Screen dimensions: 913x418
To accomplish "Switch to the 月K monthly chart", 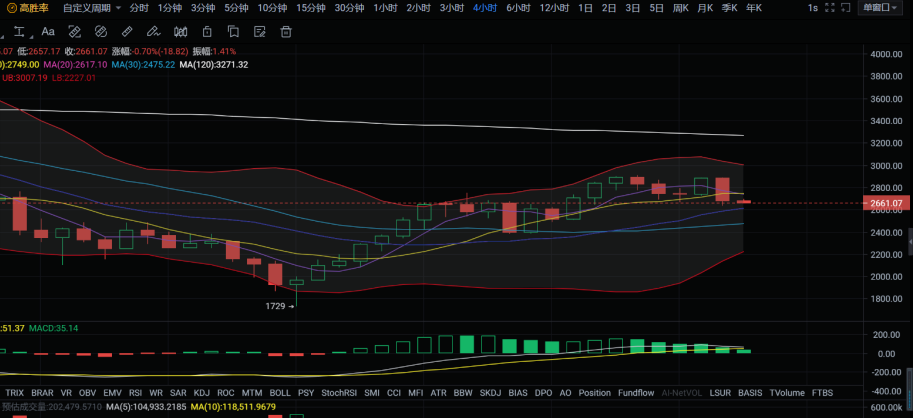I will [705, 8].
